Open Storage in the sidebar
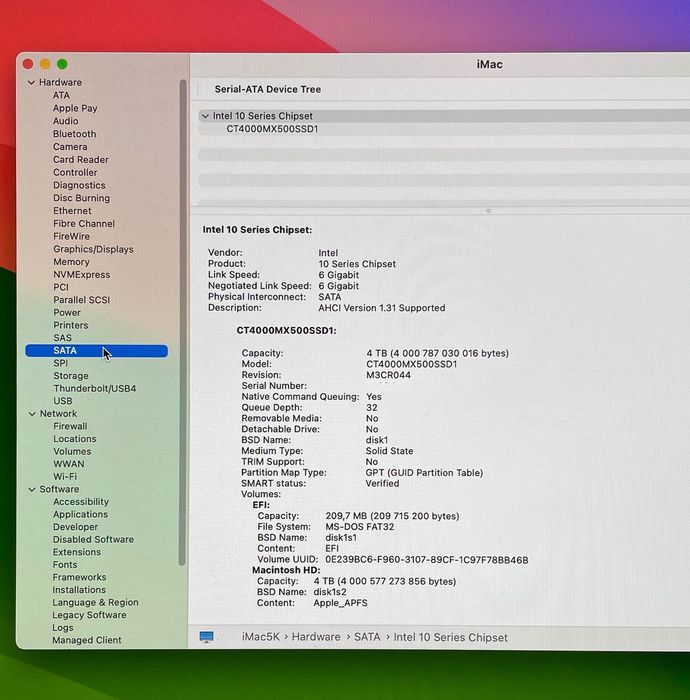The height and width of the screenshot is (700, 690). [71, 376]
